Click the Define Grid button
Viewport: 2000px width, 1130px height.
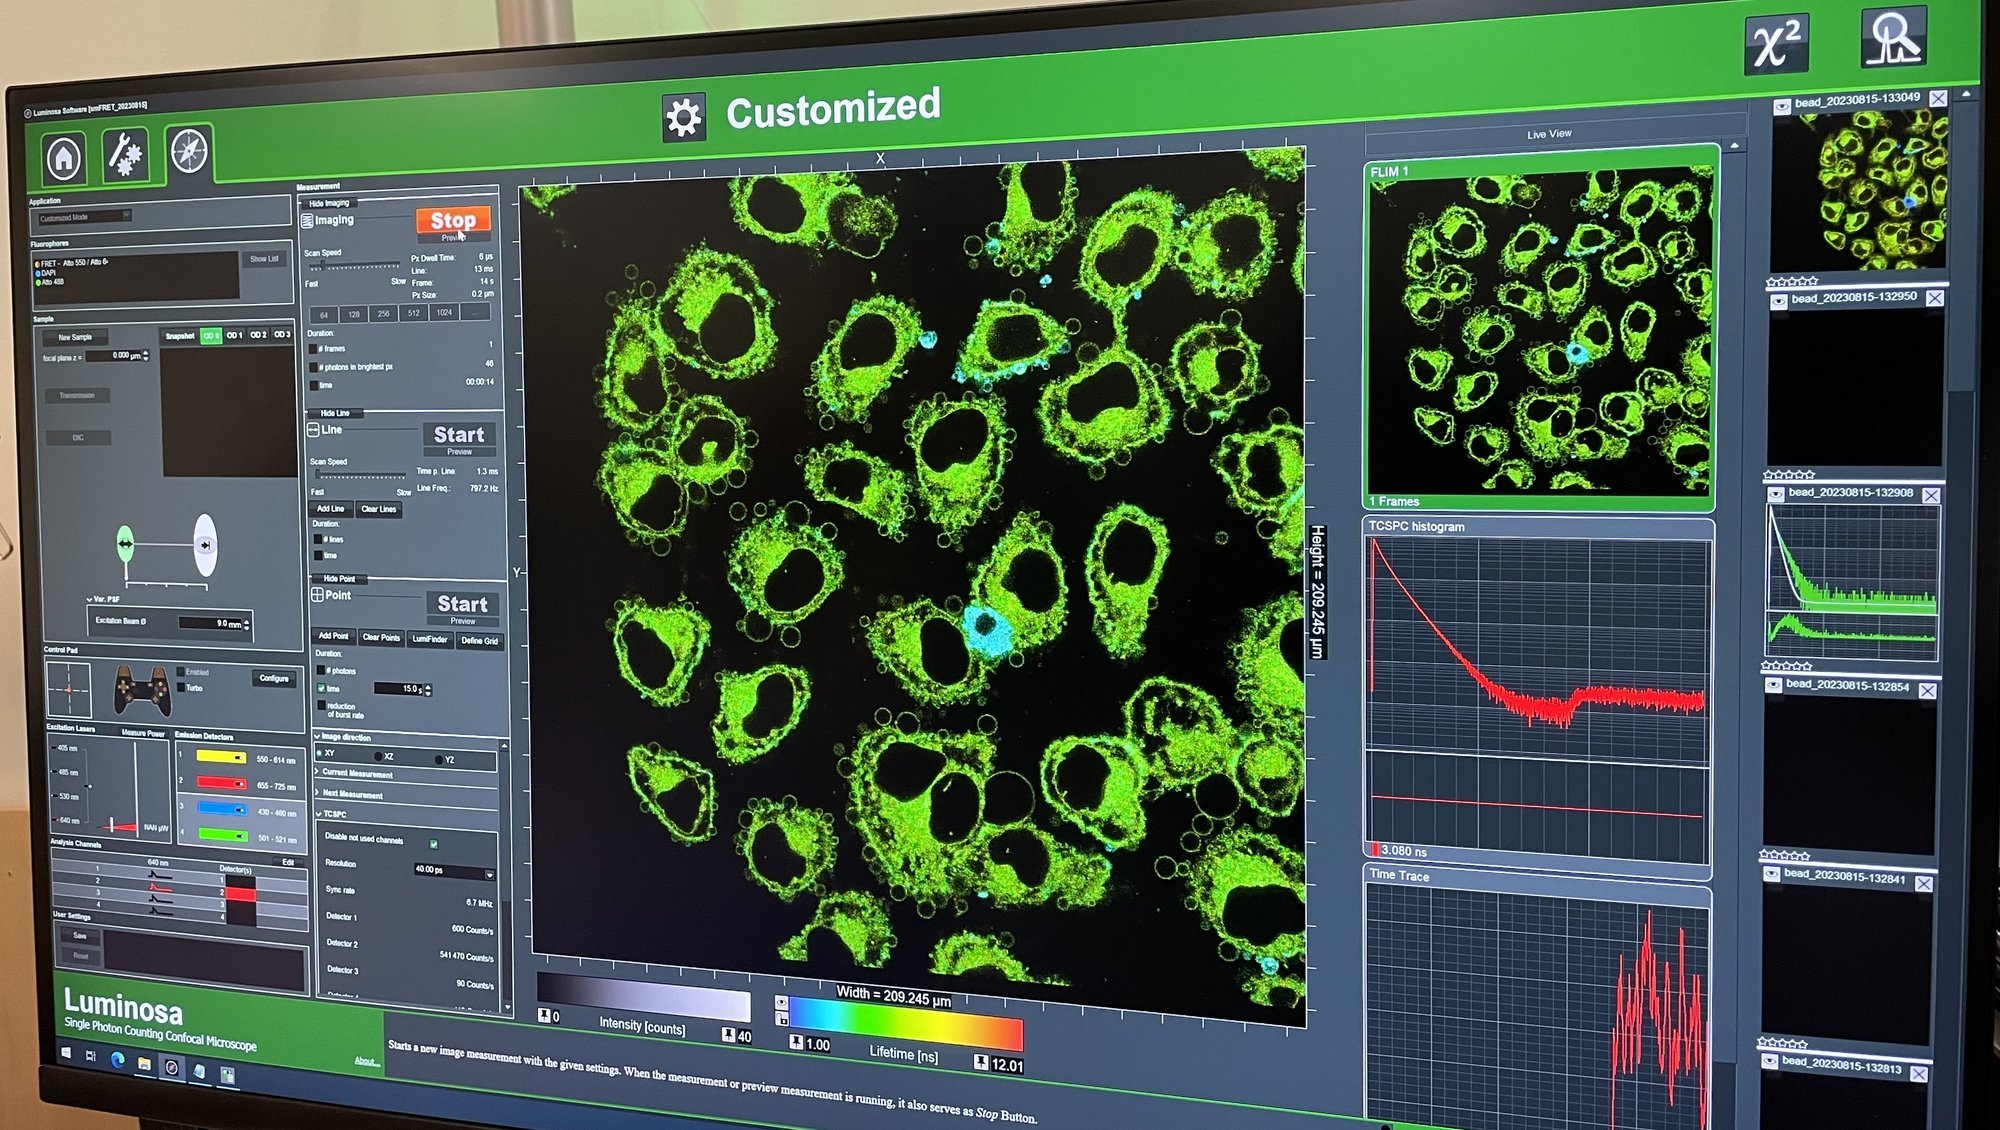(479, 641)
